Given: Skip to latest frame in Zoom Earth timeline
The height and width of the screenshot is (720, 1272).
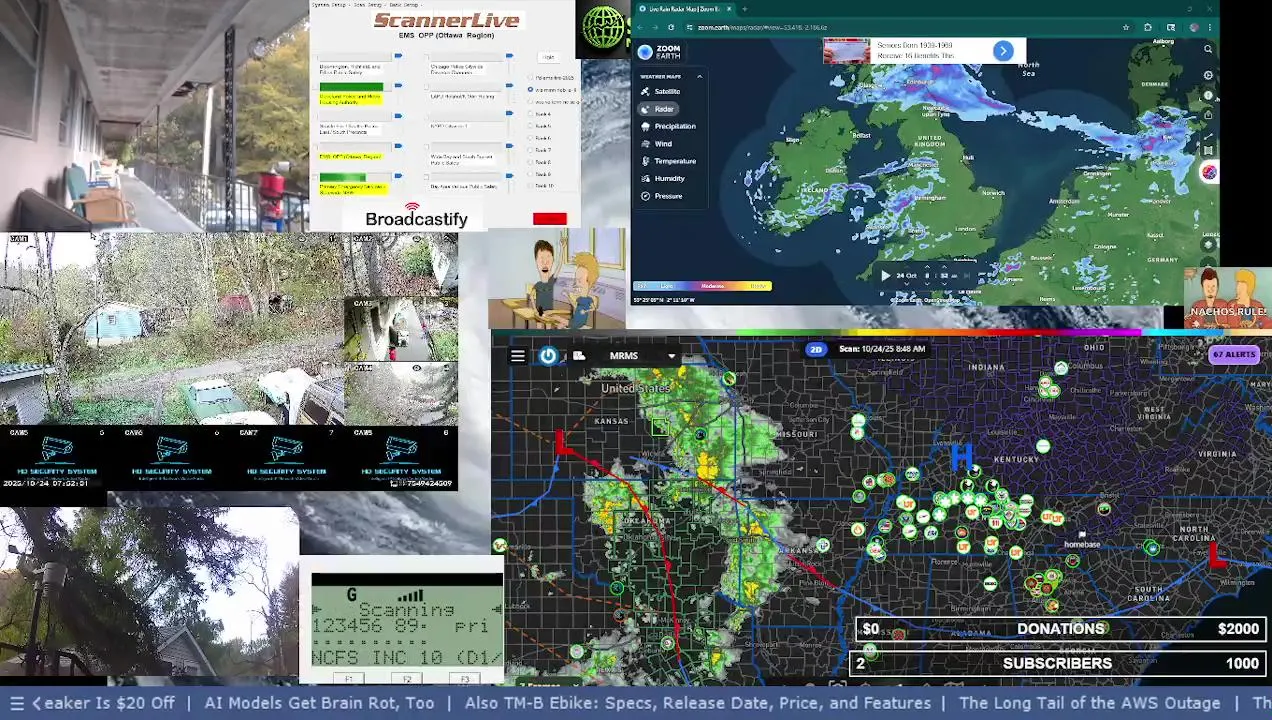Looking at the screenshot, I should [x=969, y=275].
